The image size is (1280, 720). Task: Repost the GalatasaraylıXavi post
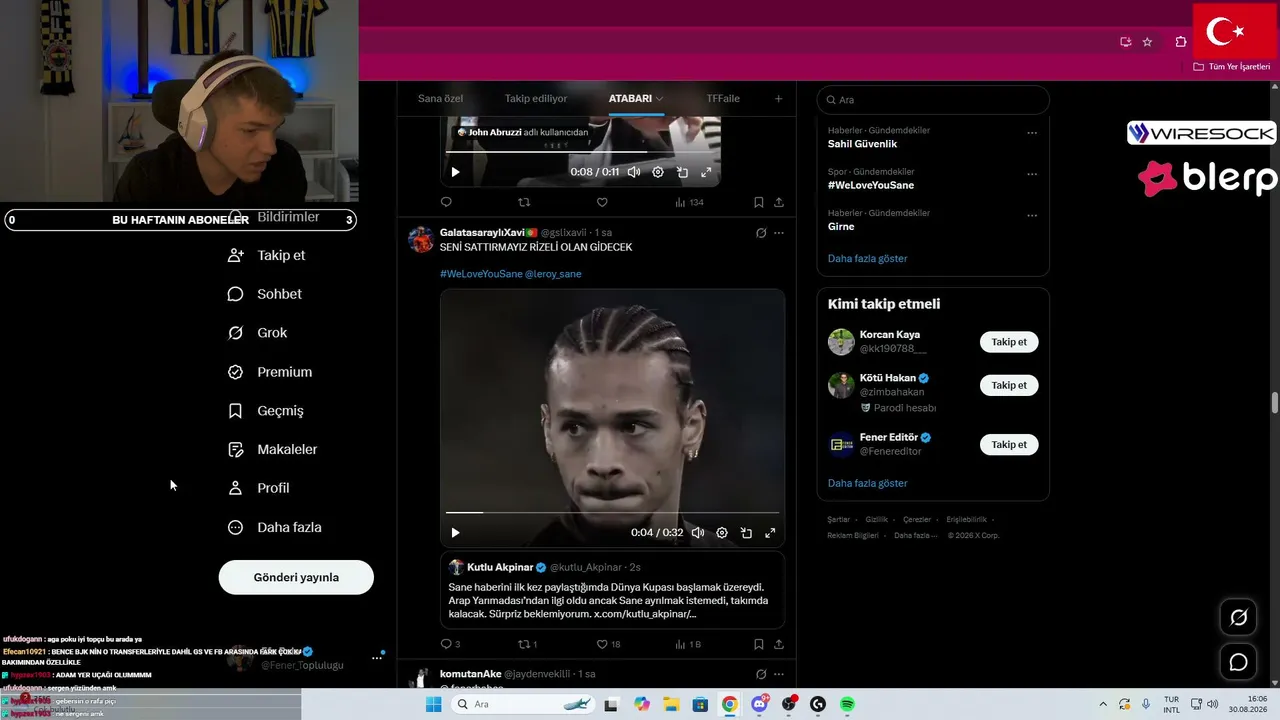[523, 645]
